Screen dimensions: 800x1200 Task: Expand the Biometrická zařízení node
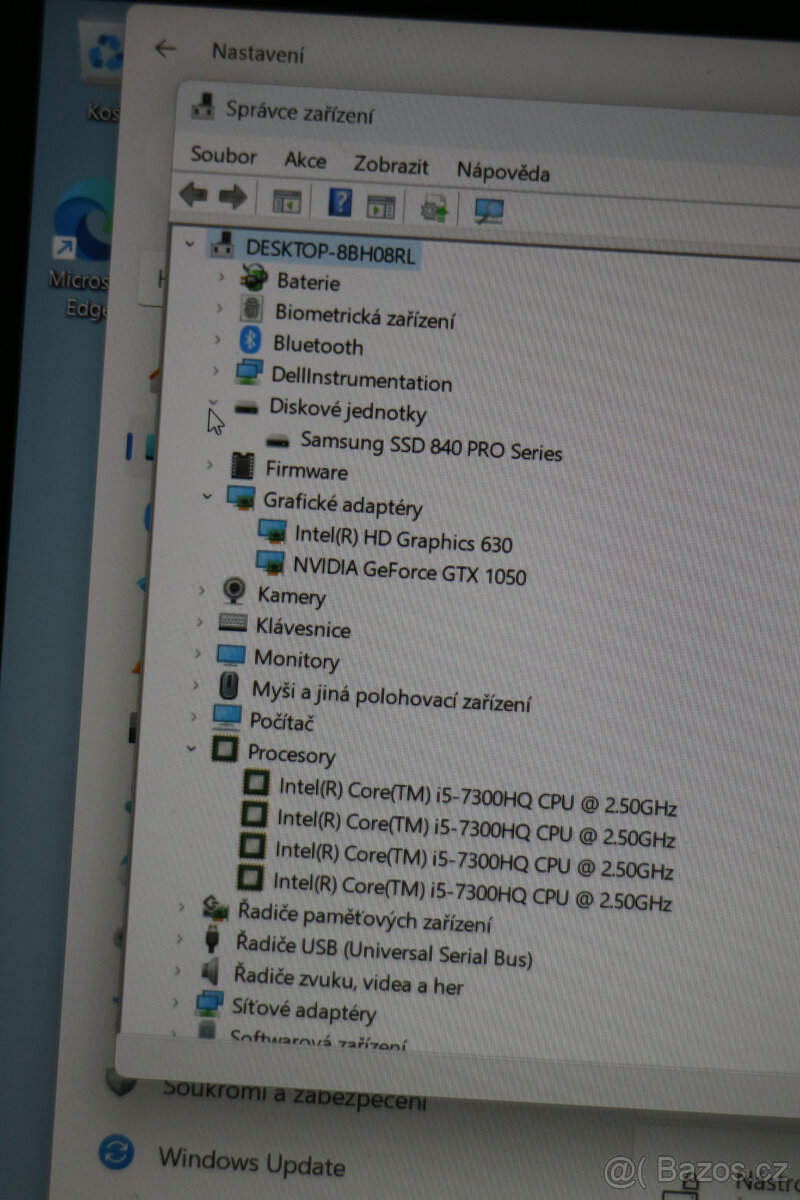point(219,308)
